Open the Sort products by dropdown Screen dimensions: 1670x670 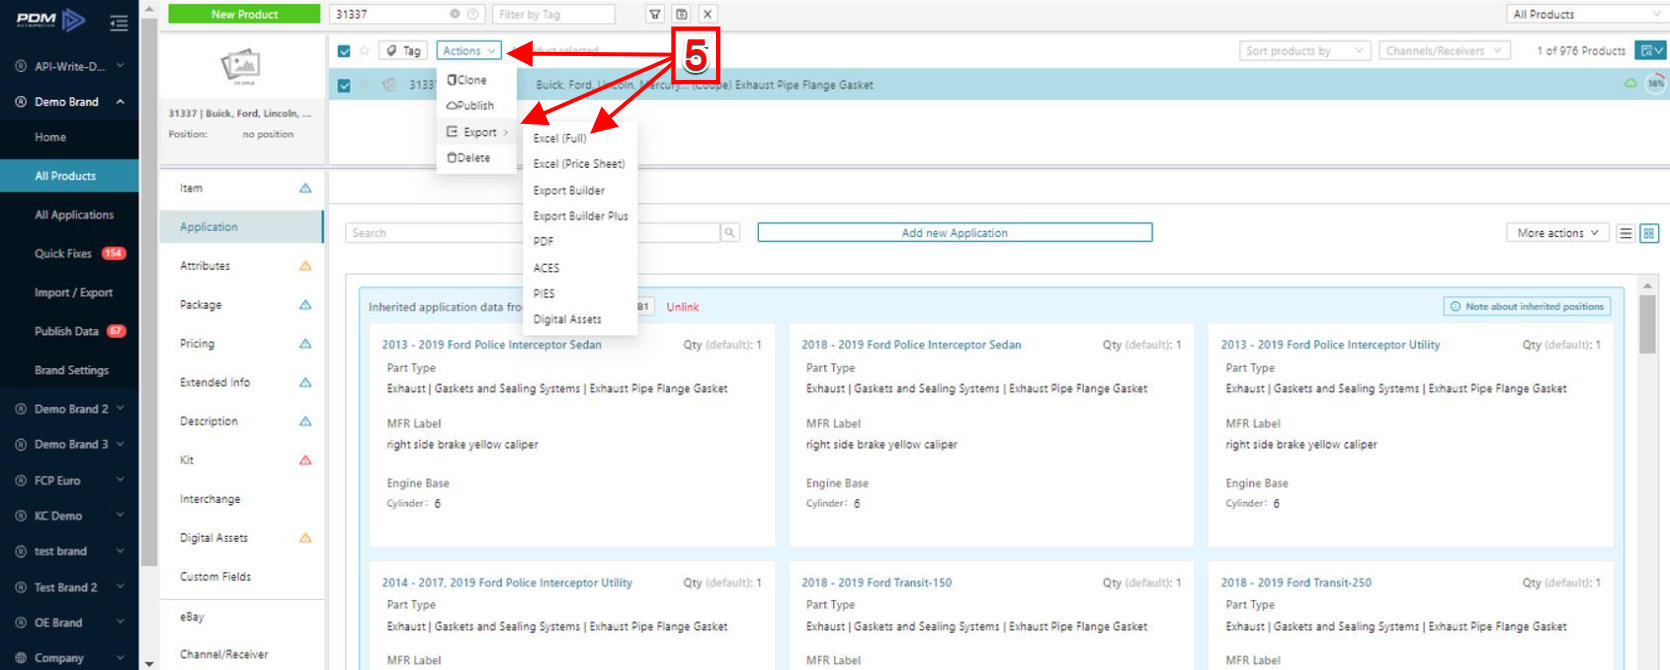coord(1304,51)
